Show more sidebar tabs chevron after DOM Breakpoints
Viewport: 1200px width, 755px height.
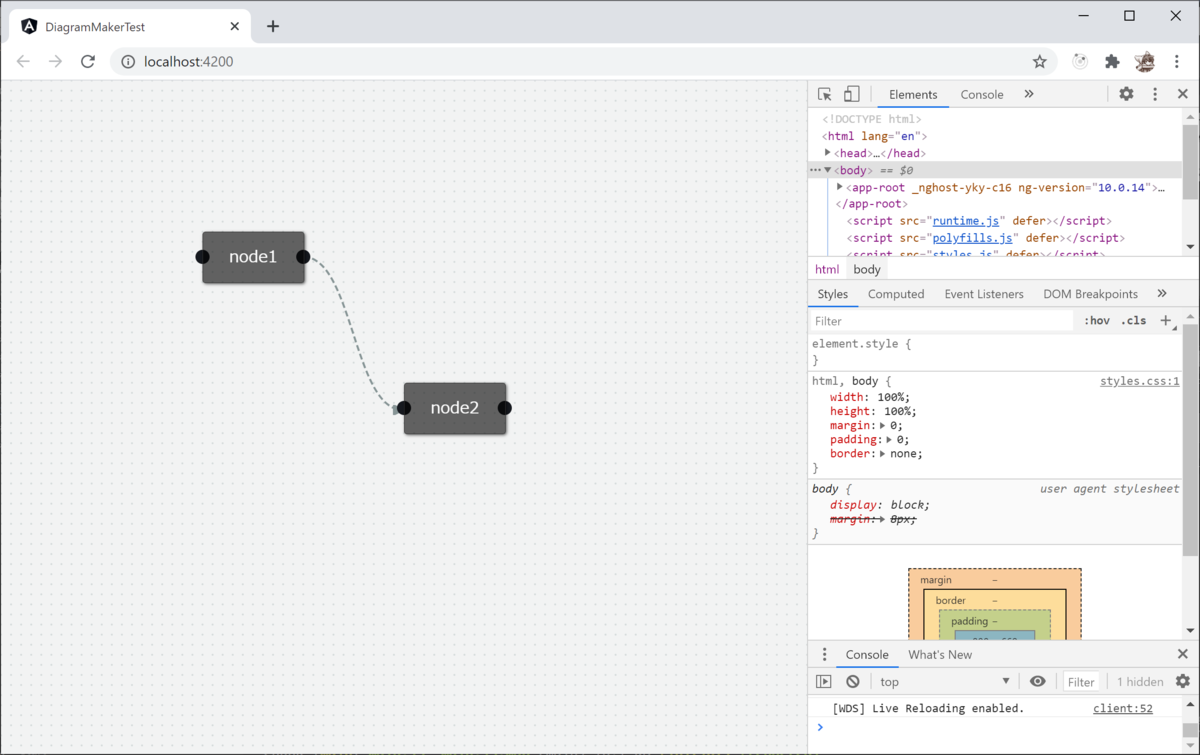pos(1162,294)
